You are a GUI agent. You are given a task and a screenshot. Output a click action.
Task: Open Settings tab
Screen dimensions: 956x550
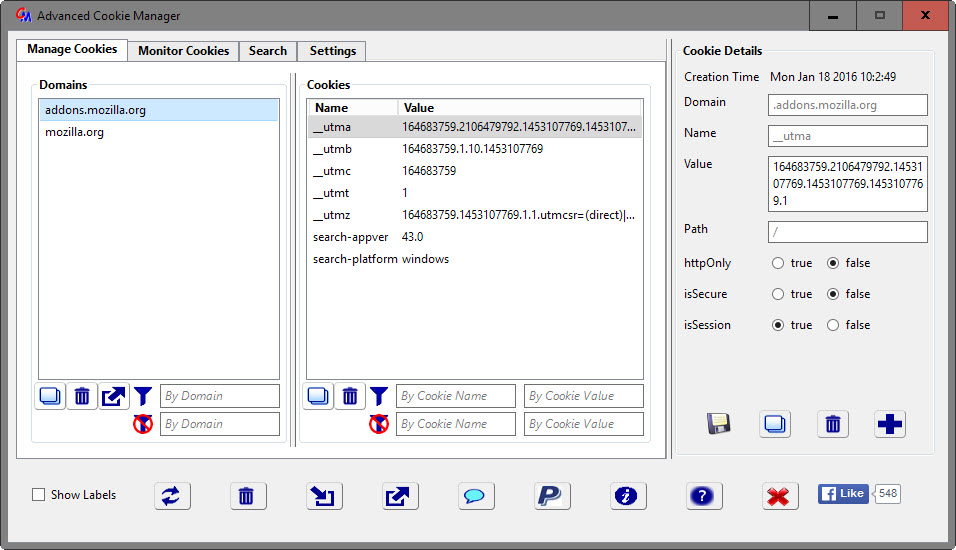click(x=332, y=51)
